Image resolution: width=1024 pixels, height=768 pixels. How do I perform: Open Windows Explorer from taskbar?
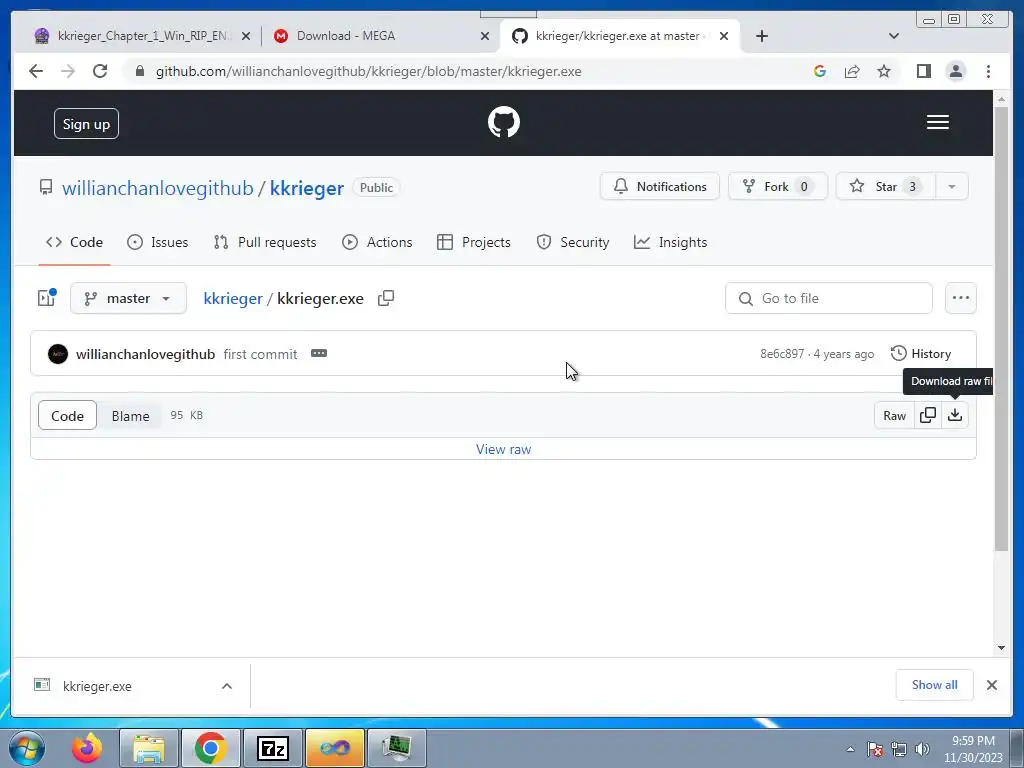click(x=149, y=748)
